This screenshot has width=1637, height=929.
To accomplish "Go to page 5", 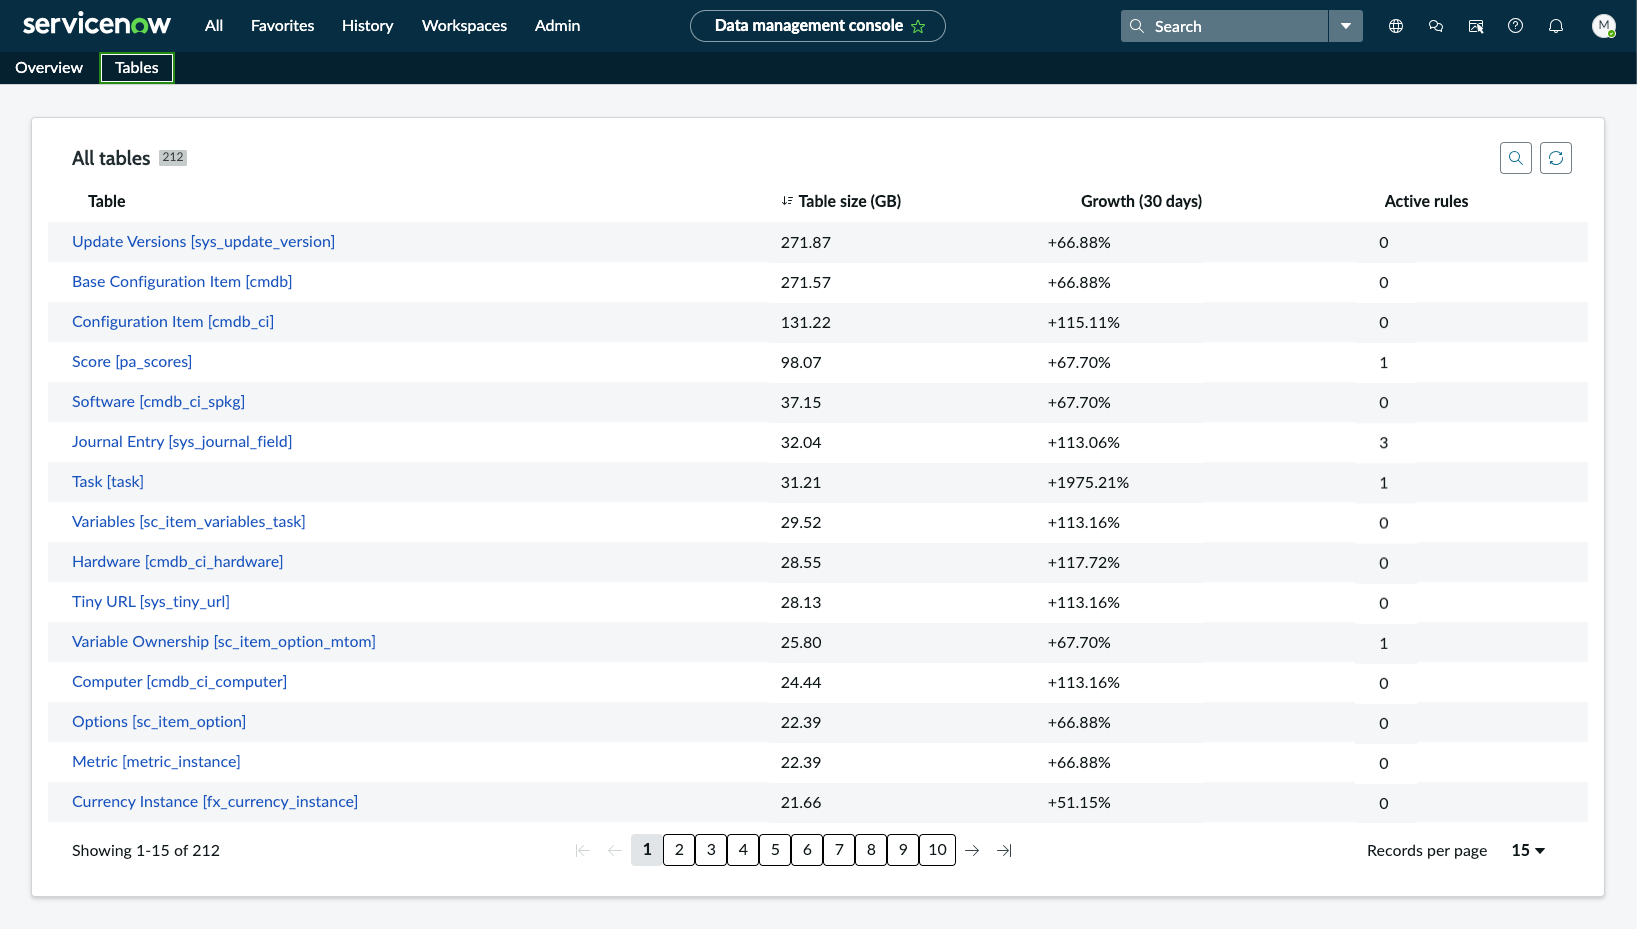I will click(775, 850).
